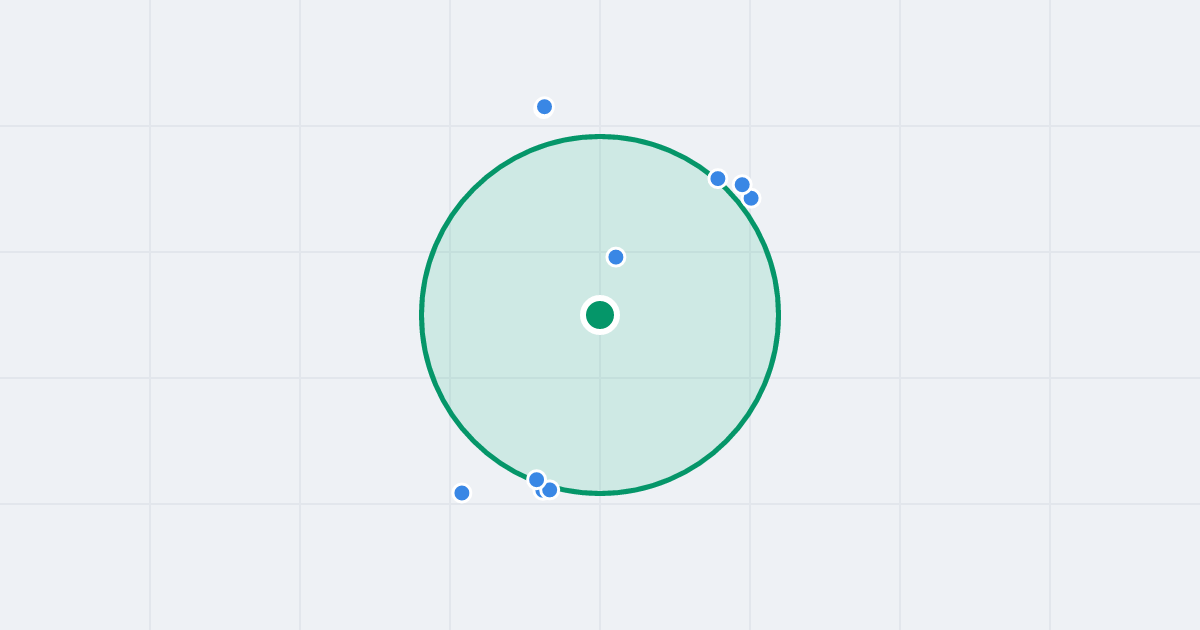The image size is (1200, 630).
Task: Select the blue dot inside circle near center
Action: [x=616, y=257]
